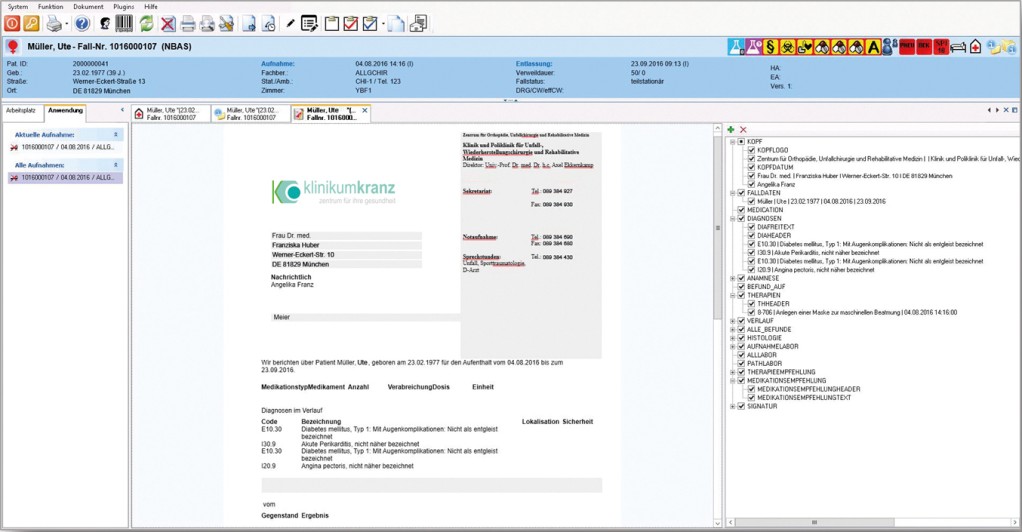Click the next-tab right arrow
This screenshot has width=1022, height=532.
coord(997,110)
